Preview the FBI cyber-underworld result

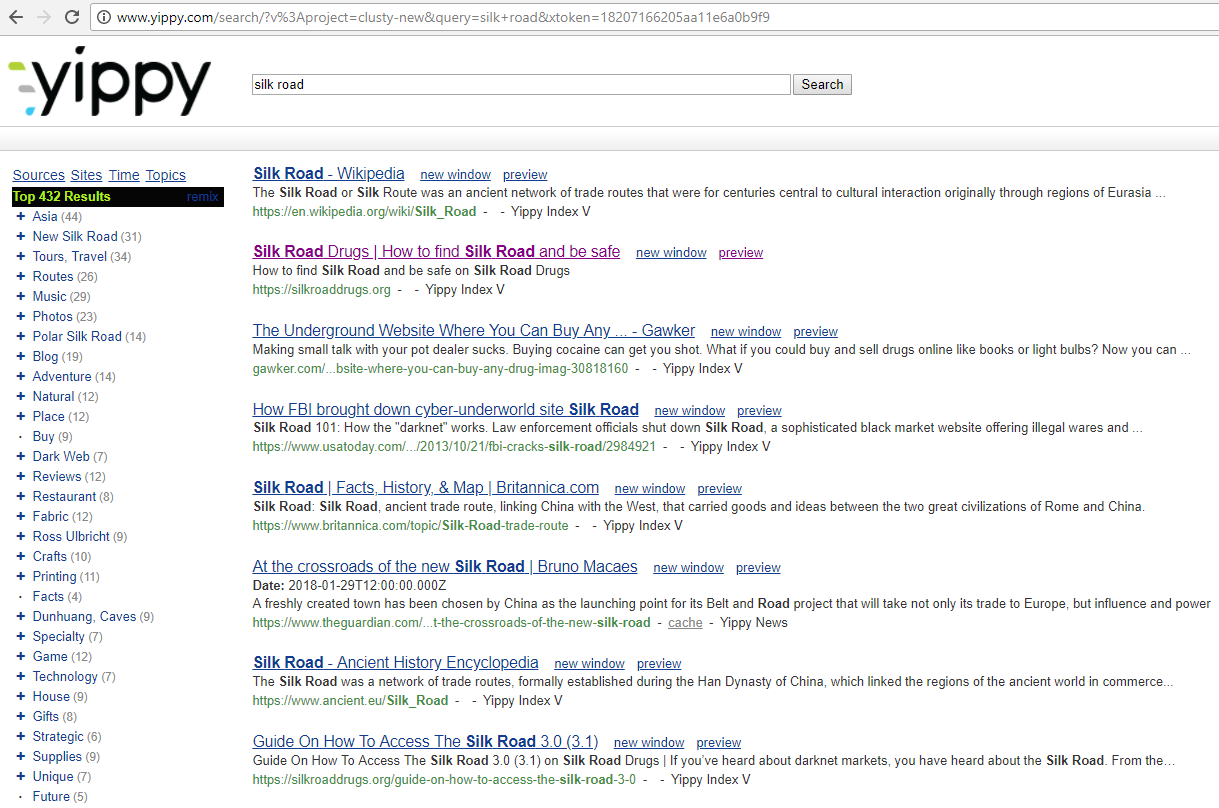(x=759, y=410)
